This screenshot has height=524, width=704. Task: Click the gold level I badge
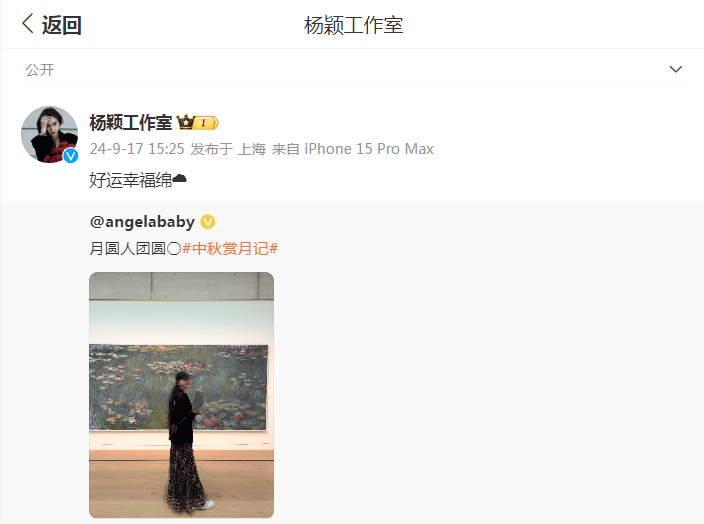(206, 123)
